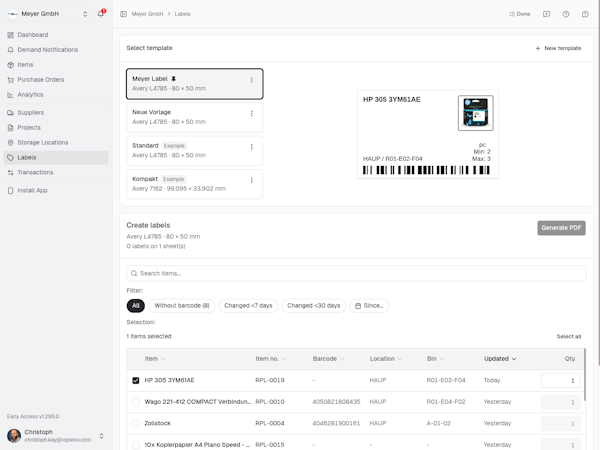Screen dimensions: 600x450
Task: Sort by Item column
Action: [155, 359]
